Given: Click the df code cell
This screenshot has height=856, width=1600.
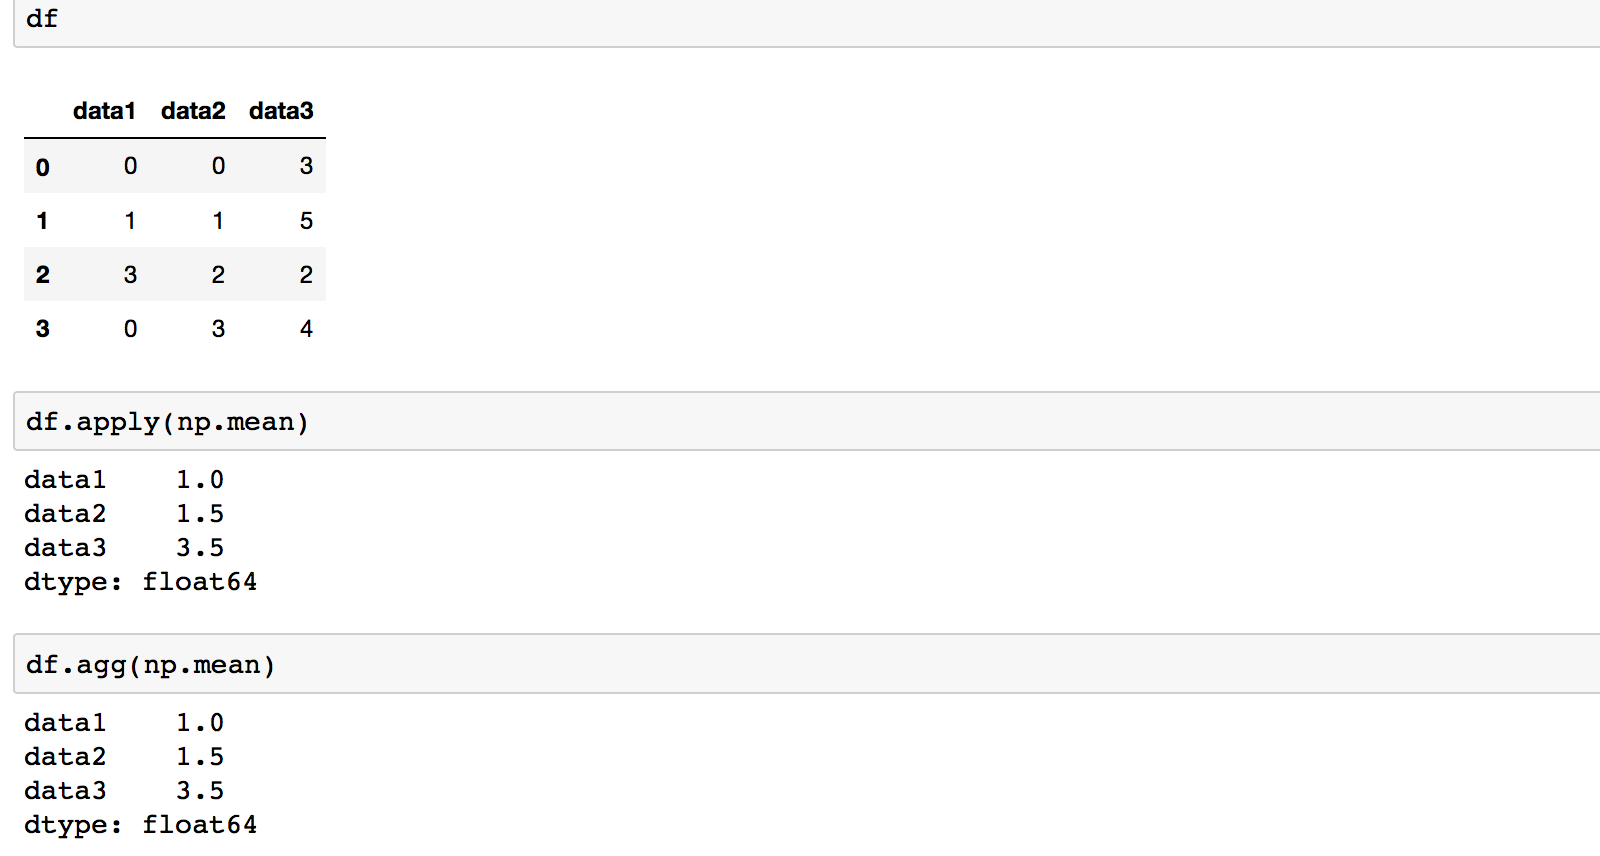Looking at the screenshot, I should pos(807,22).
